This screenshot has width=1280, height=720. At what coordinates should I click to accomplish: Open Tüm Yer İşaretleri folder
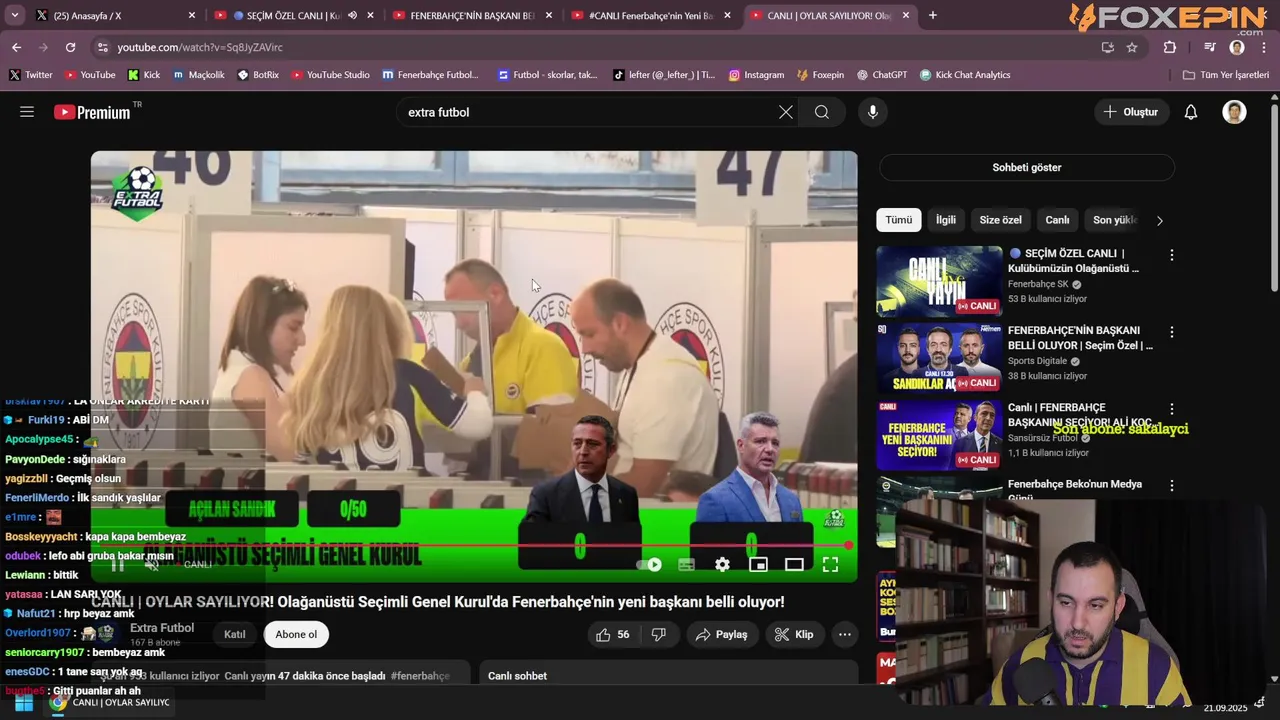1226,75
